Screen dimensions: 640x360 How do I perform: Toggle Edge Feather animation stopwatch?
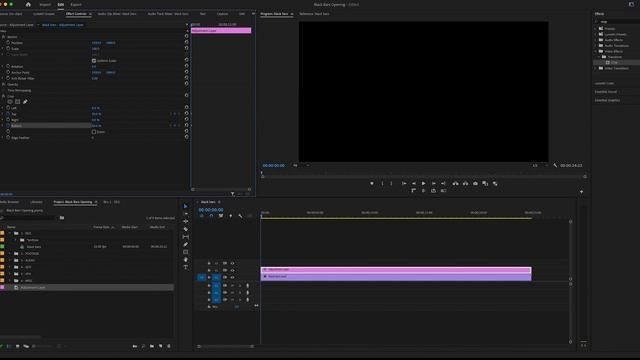point(8,138)
